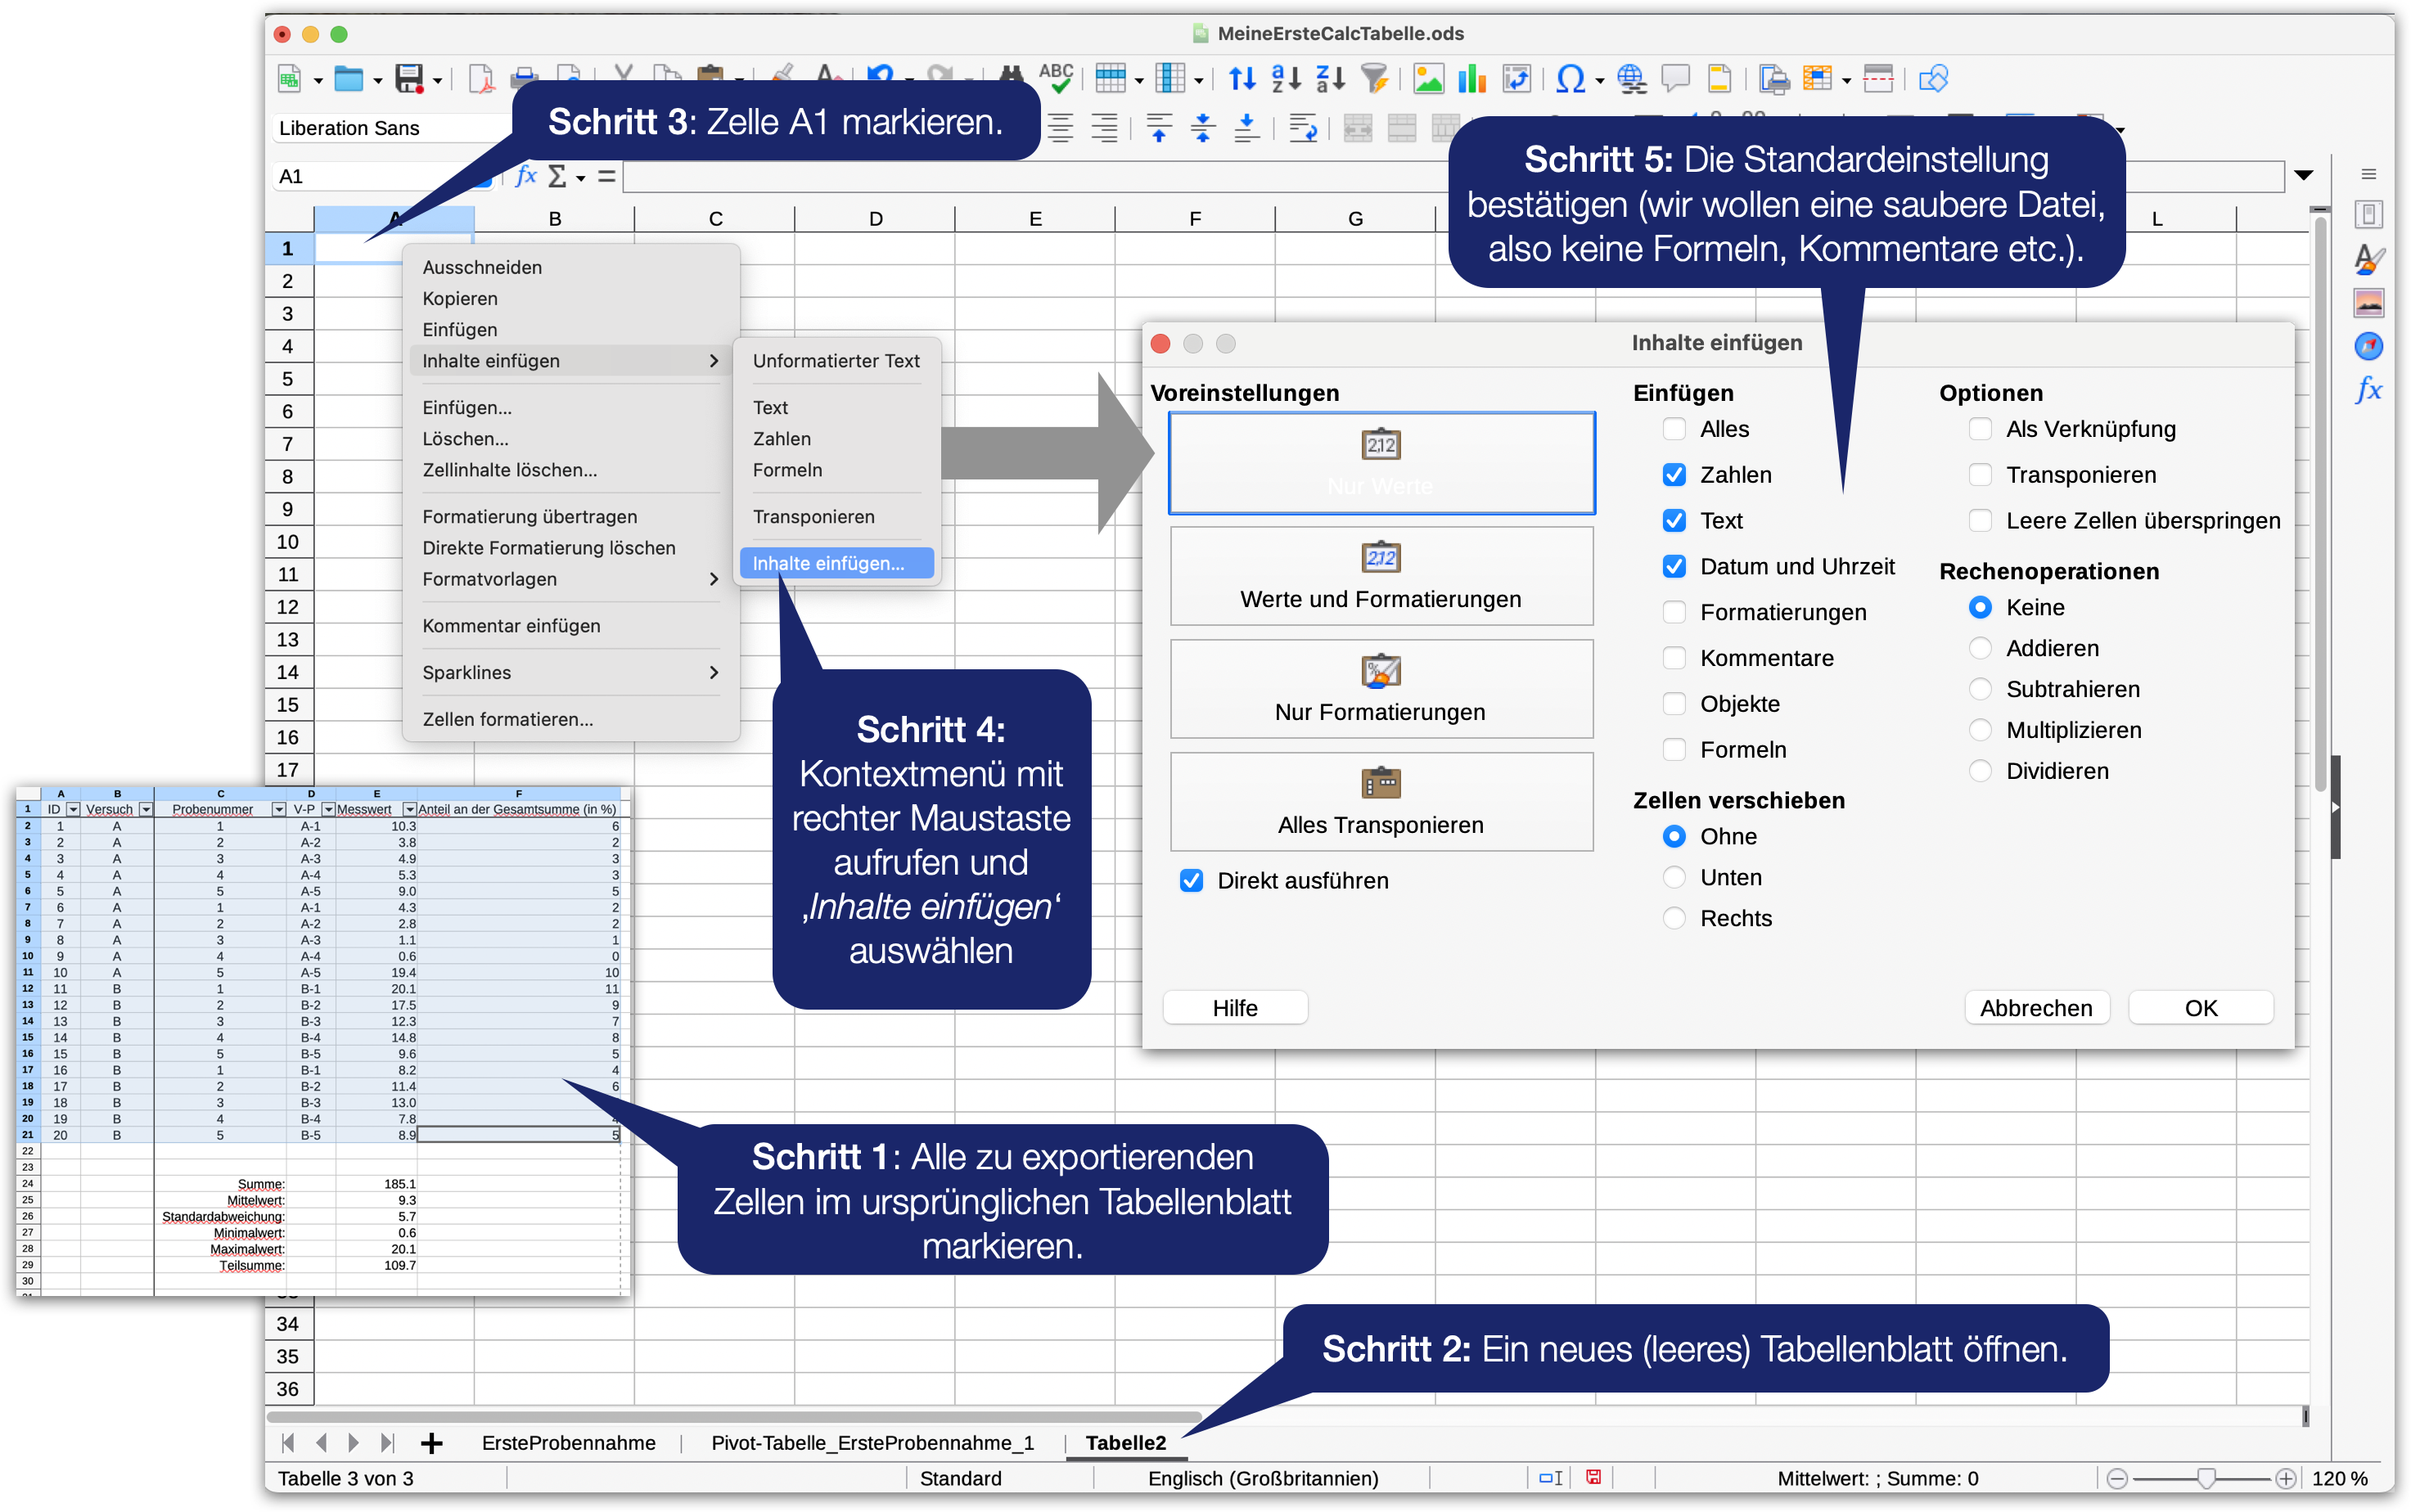Open the spelling check ABC icon
The width and height of the screenshot is (2411, 1512).
coord(1056,78)
